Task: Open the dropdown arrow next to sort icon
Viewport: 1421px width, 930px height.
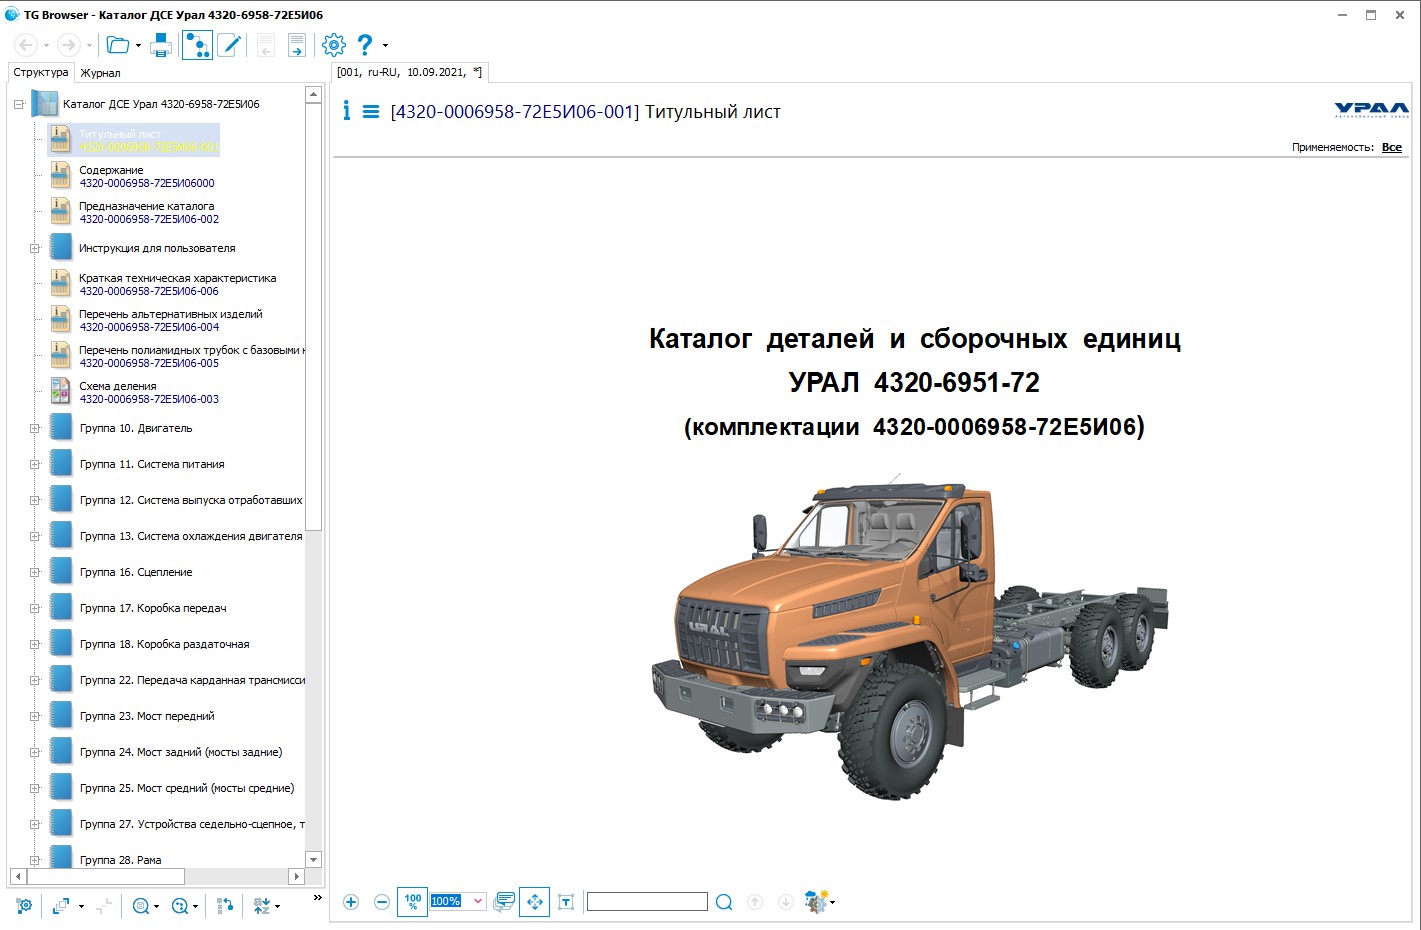Action: [277, 907]
